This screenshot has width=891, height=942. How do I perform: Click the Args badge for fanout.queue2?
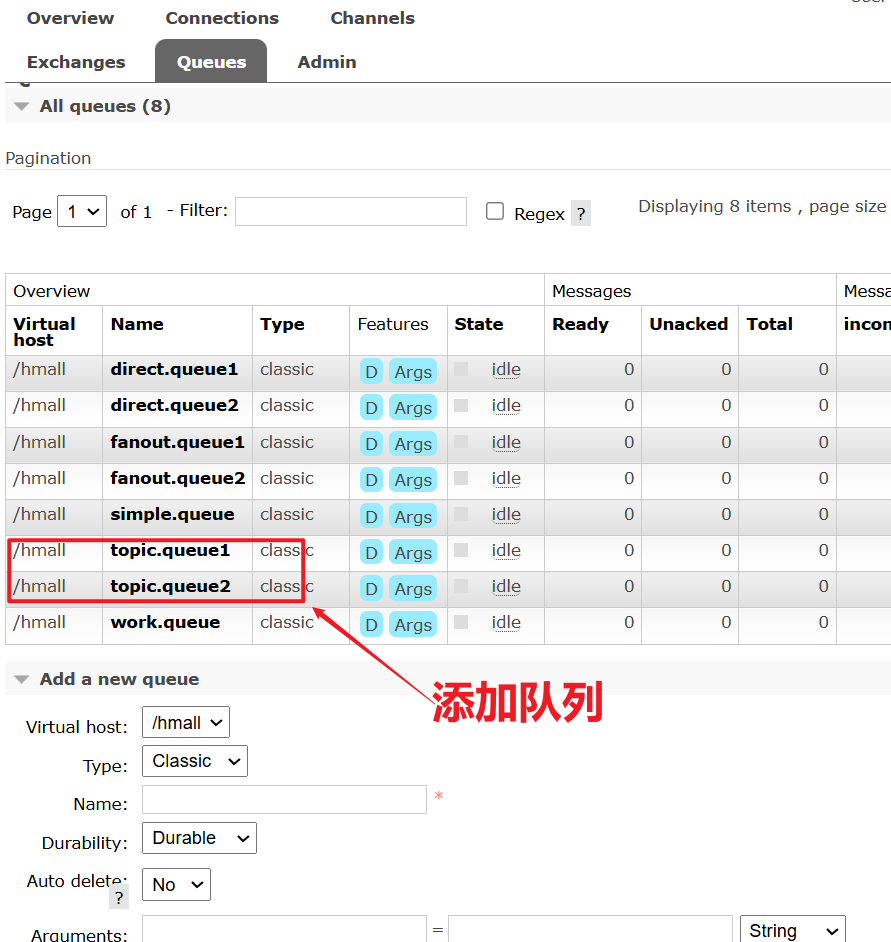coord(412,480)
